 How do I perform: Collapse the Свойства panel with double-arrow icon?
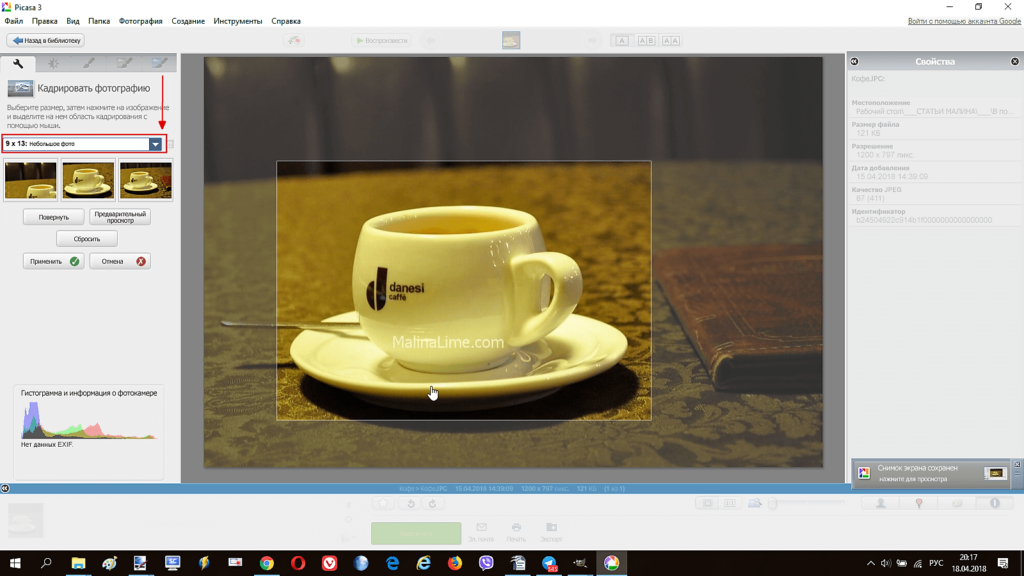click(x=854, y=62)
